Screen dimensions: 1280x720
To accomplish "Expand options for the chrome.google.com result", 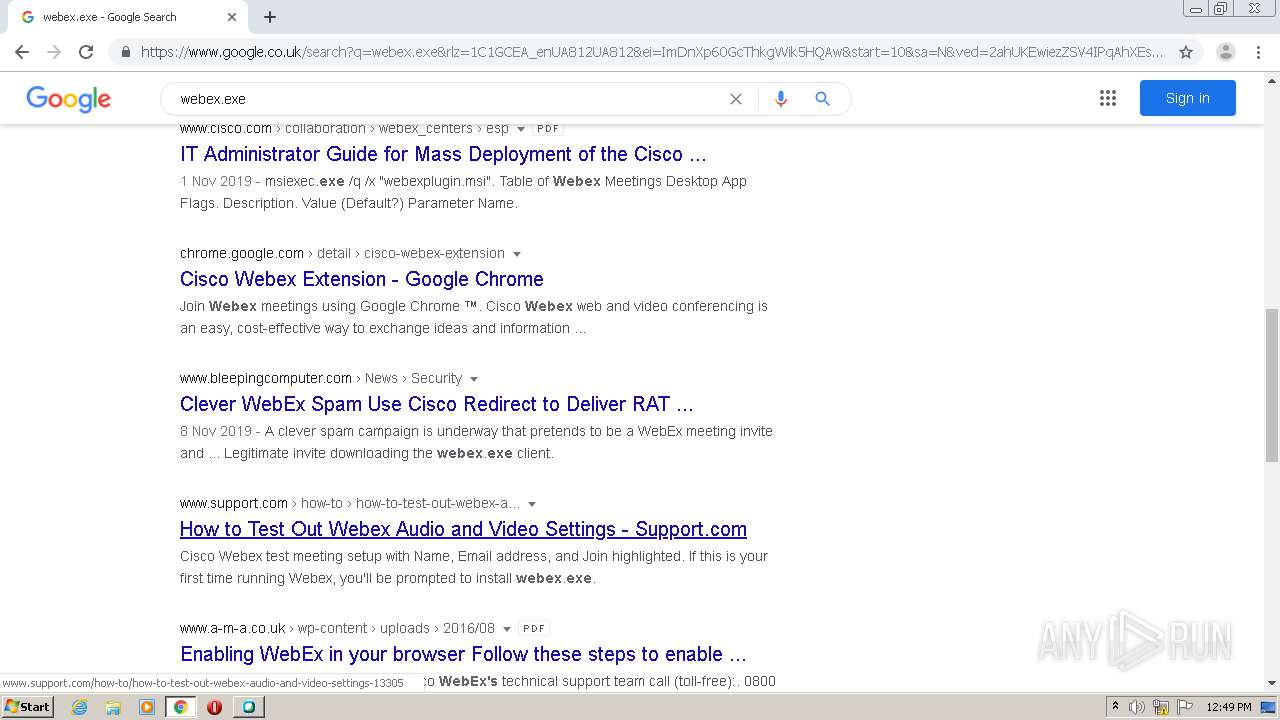I will pyautogui.click(x=517, y=254).
